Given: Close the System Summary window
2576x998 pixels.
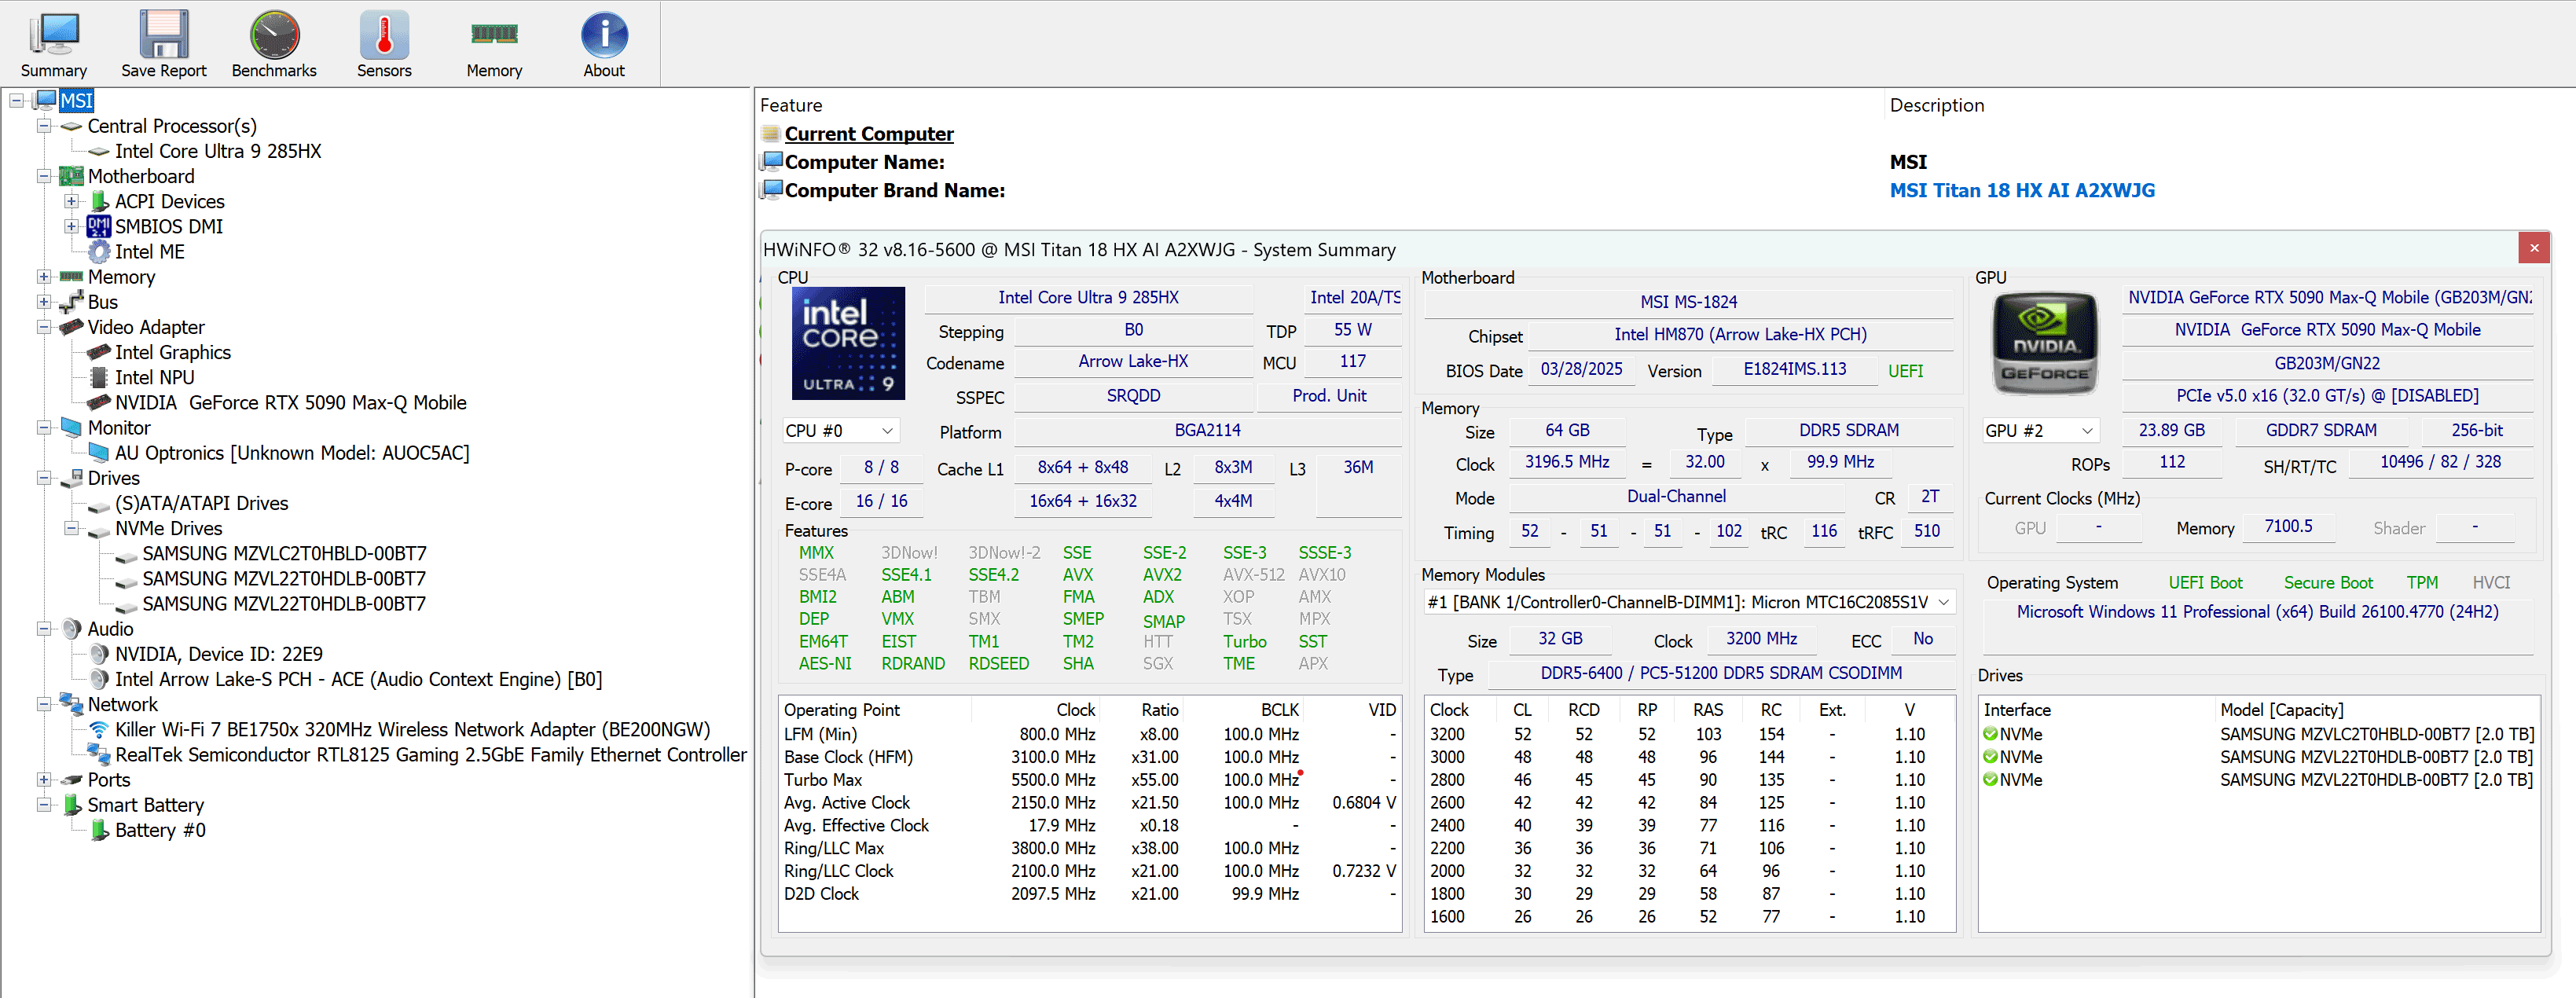Looking at the screenshot, I should [x=2534, y=247].
